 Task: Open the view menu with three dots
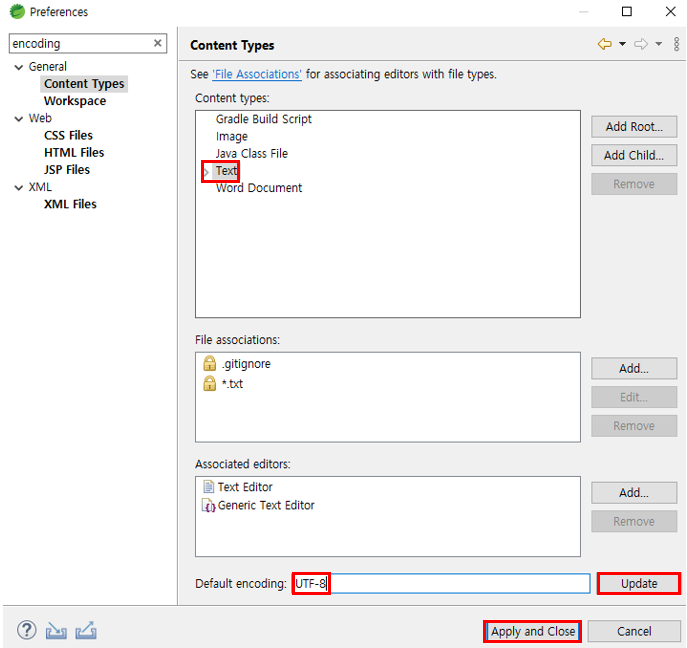[x=676, y=44]
